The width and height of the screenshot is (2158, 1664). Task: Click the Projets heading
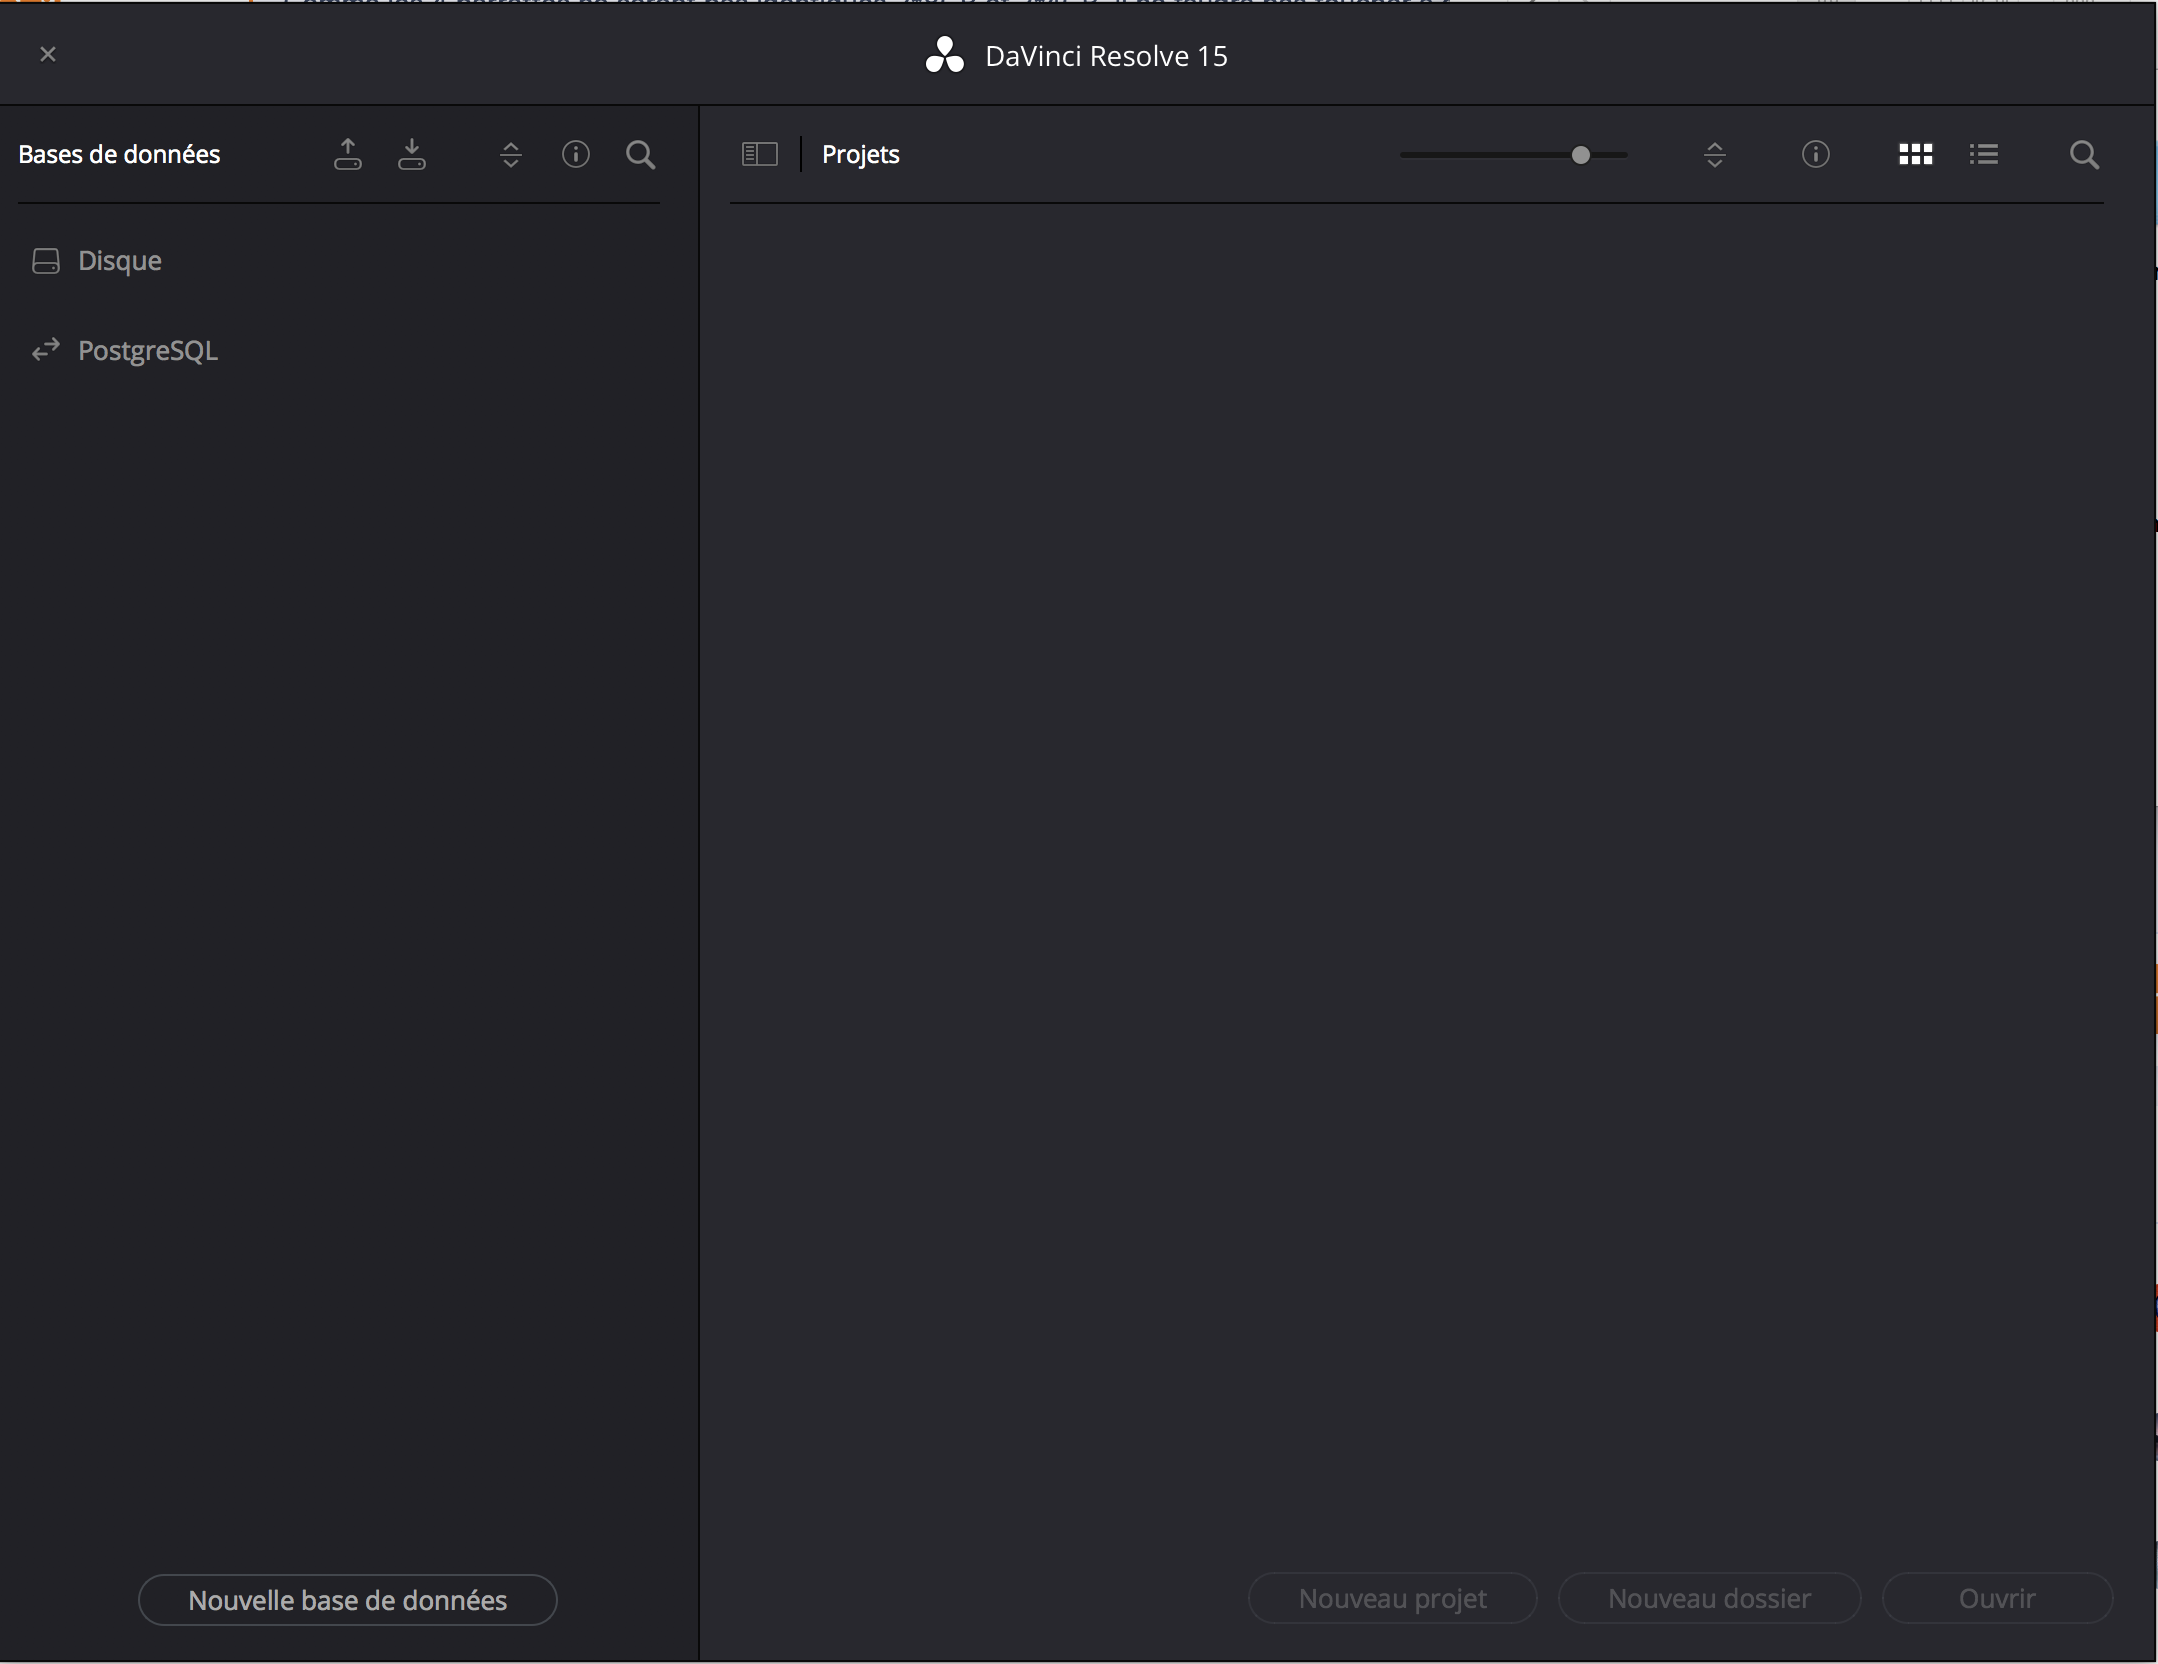pyautogui.click(x=860, y=154)
